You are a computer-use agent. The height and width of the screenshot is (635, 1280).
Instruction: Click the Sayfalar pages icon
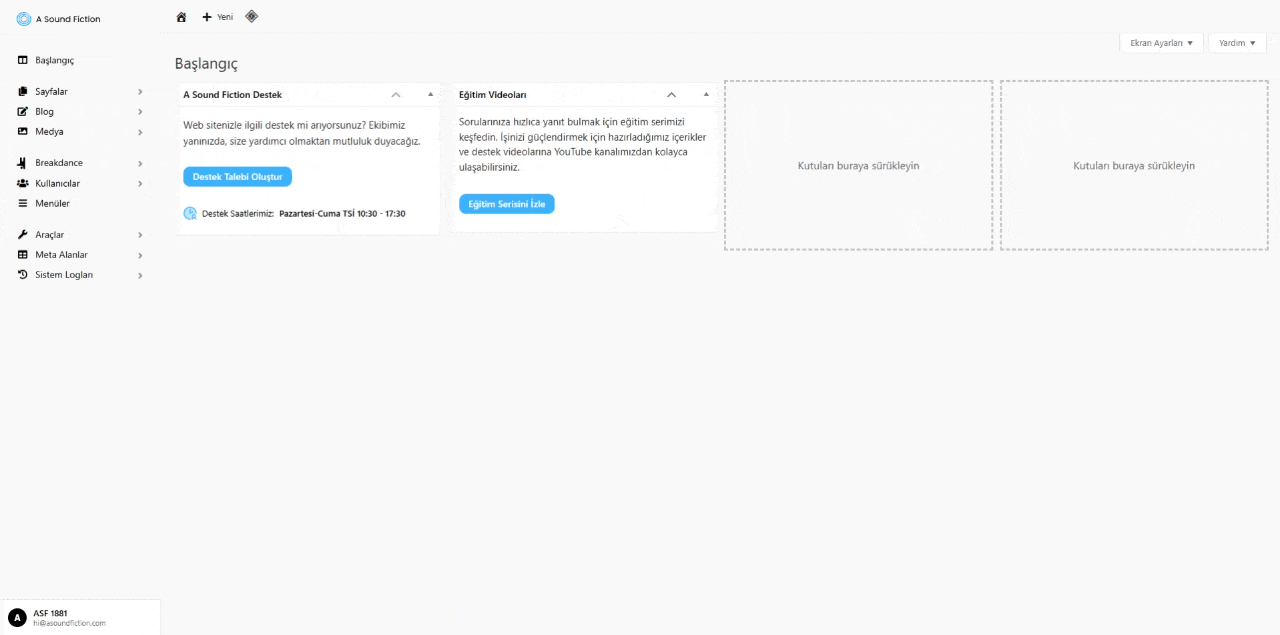(x=22, y=91)
